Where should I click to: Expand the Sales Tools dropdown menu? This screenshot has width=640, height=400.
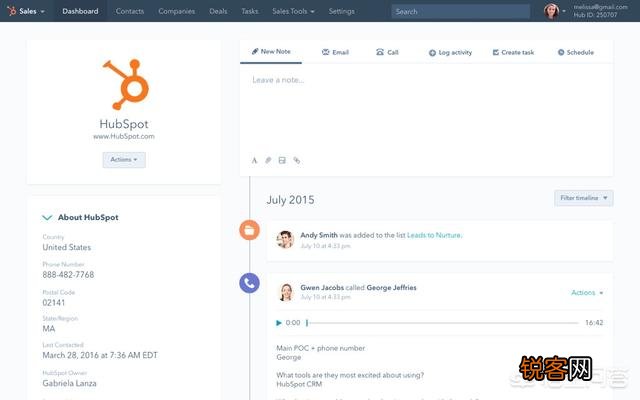coord(293,11)
